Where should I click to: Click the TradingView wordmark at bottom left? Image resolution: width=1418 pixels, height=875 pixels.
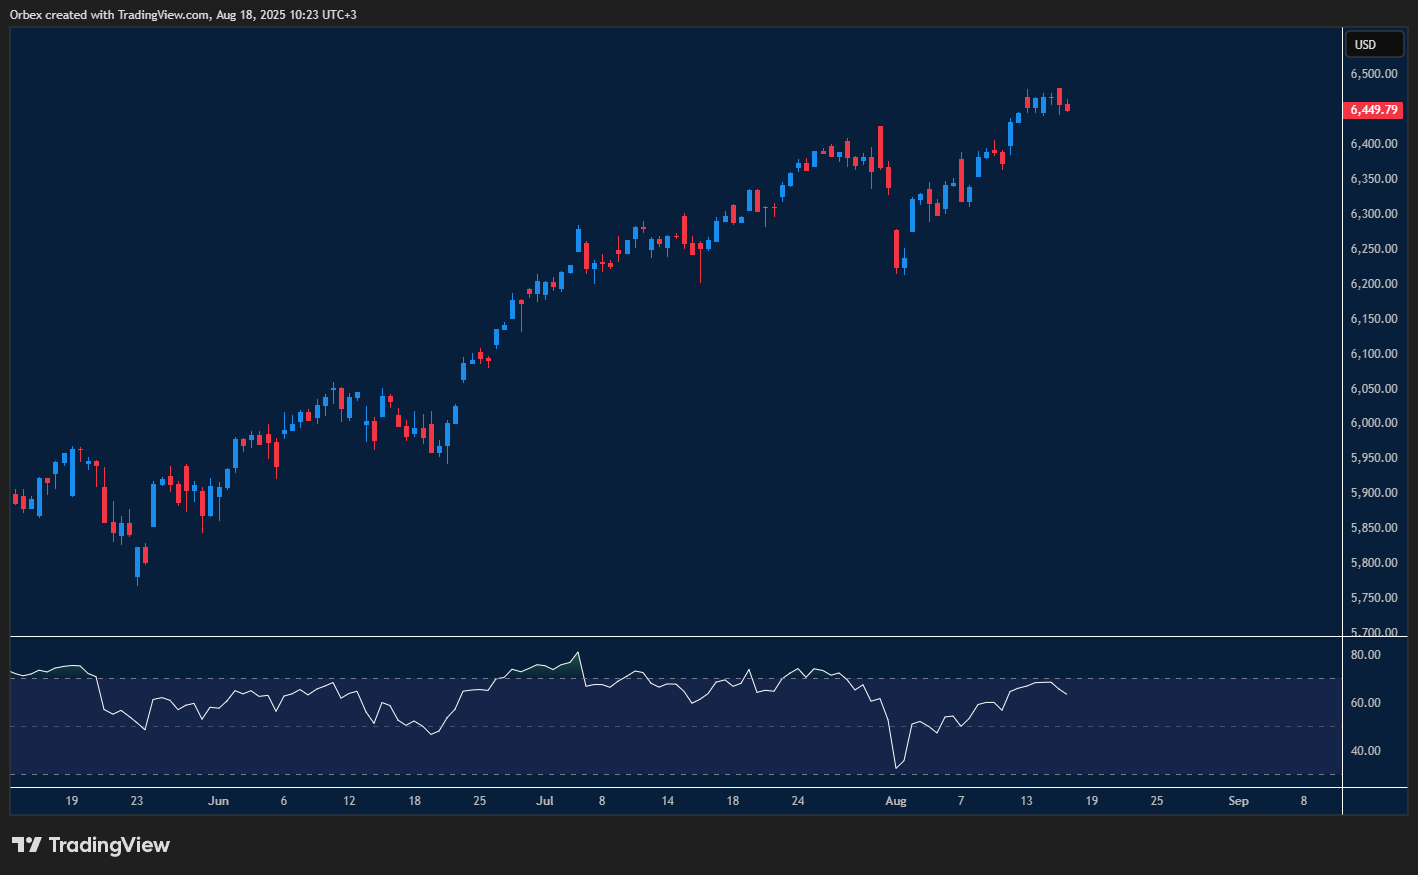[110, 845]
